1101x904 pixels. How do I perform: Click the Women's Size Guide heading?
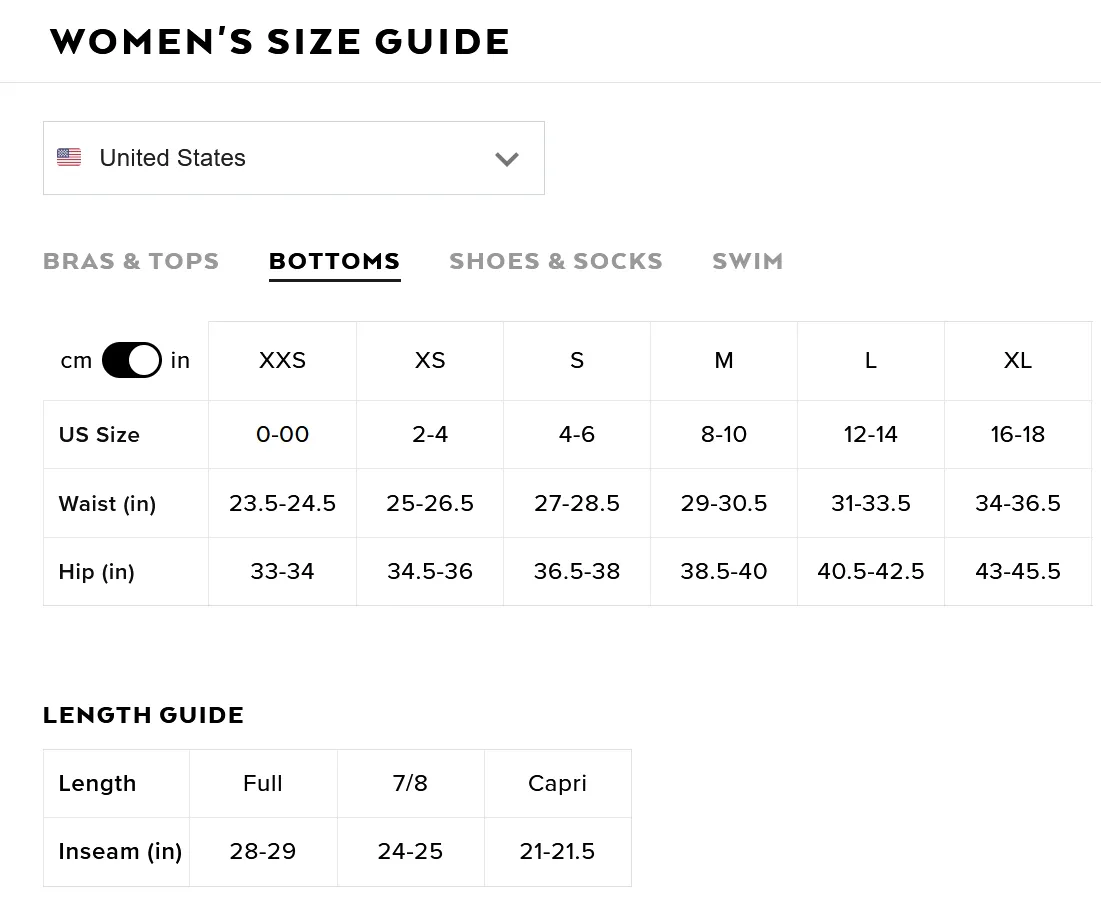(x=279, y=41)
